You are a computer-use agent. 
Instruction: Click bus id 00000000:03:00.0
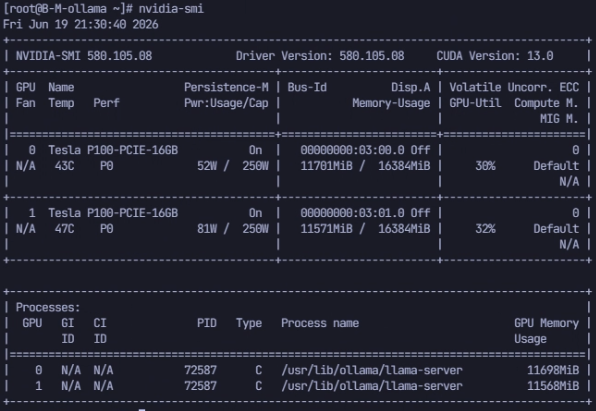pos(352,150)
